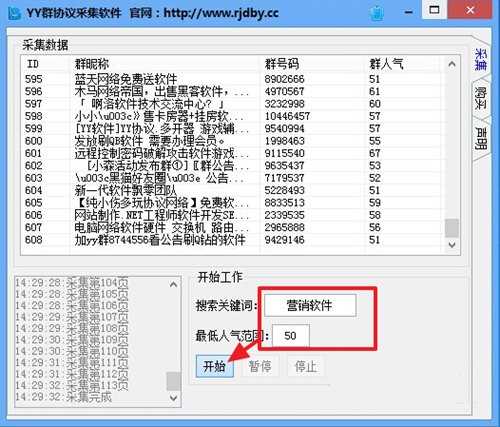Start collecting with the 开始 button
This screenshot has width=500, height=427.
coord(215,366)
